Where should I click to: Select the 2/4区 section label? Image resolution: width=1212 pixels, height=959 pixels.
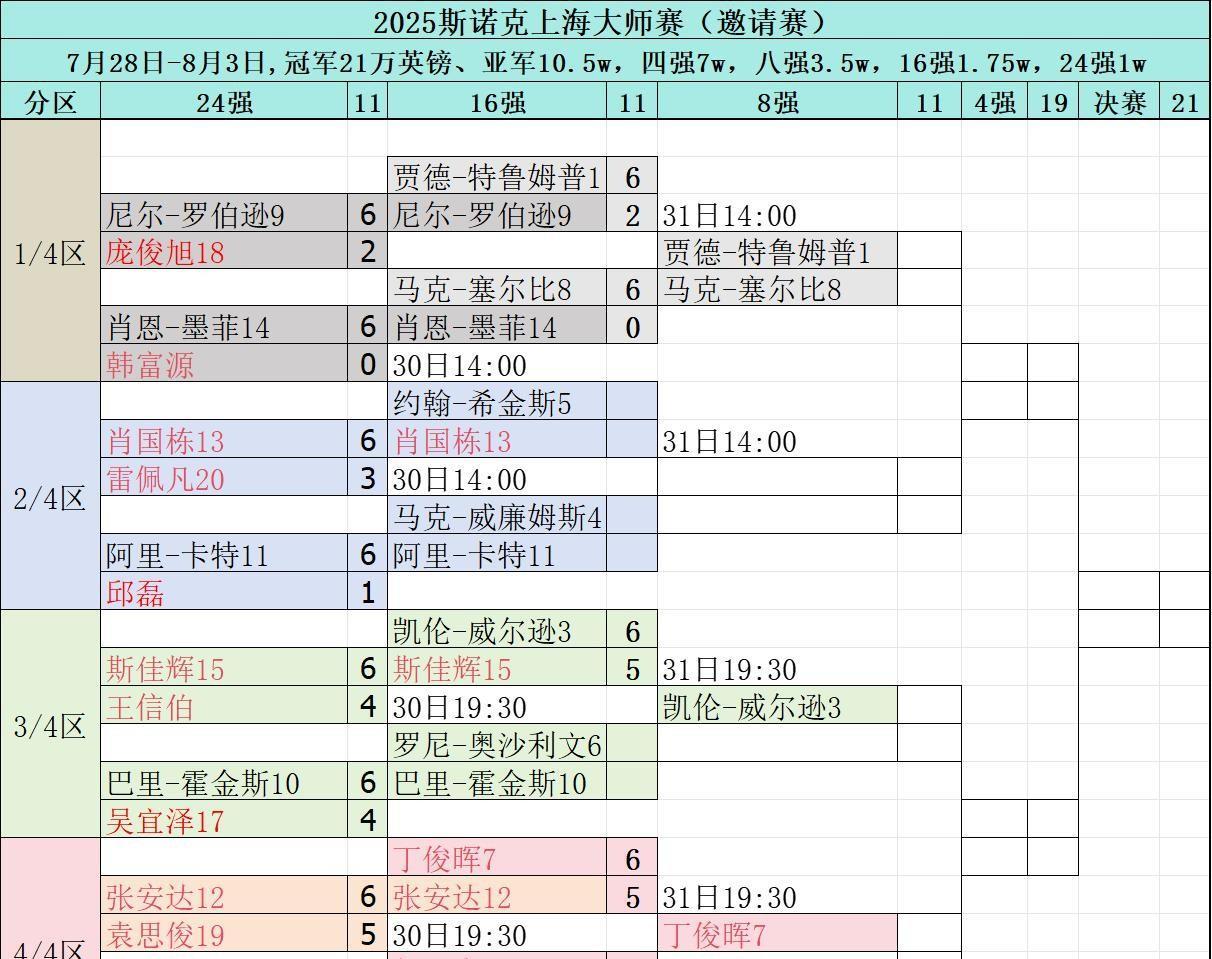(x=51, y=496)
